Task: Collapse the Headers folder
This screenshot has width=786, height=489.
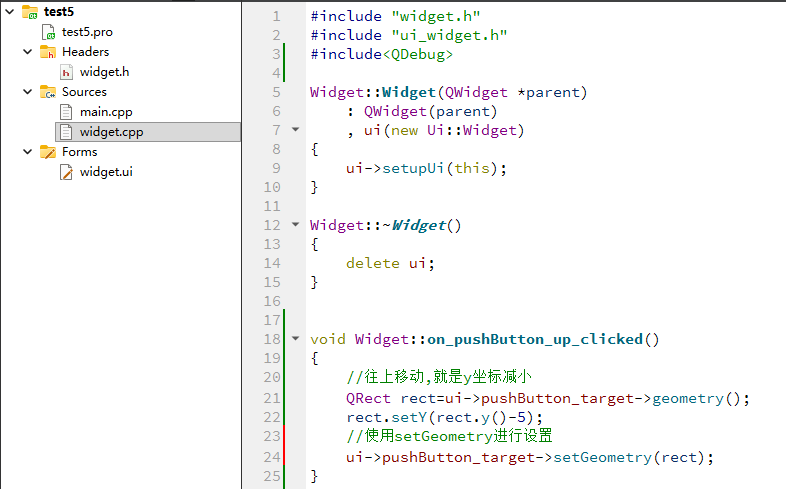Action: pyautogui.click(x=28, y=52)
